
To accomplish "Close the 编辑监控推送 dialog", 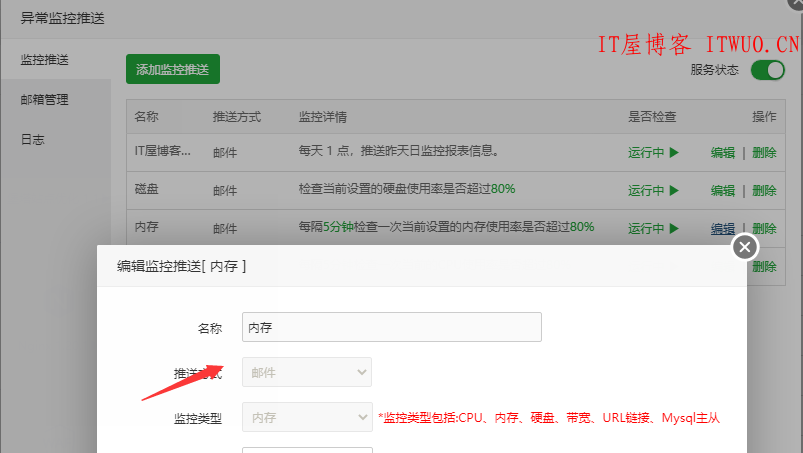I will click(745, 247).
